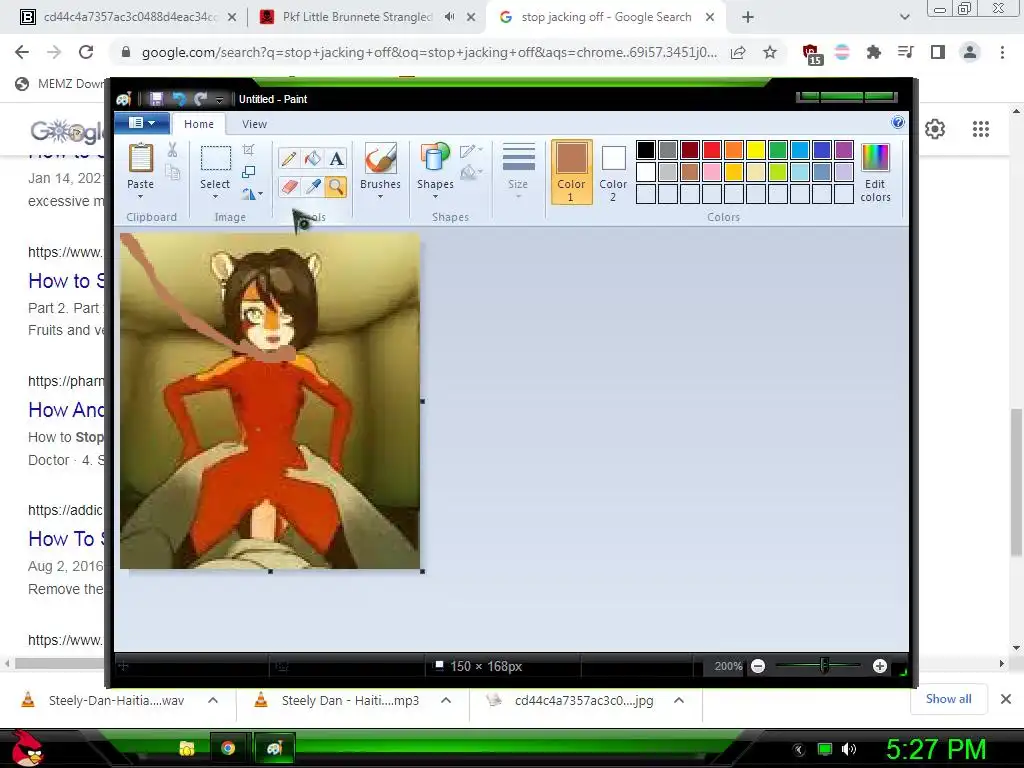Open the Size line thickness dropdown
The width and height of the screenshot is (1024, 768).
tap(519, 171)
